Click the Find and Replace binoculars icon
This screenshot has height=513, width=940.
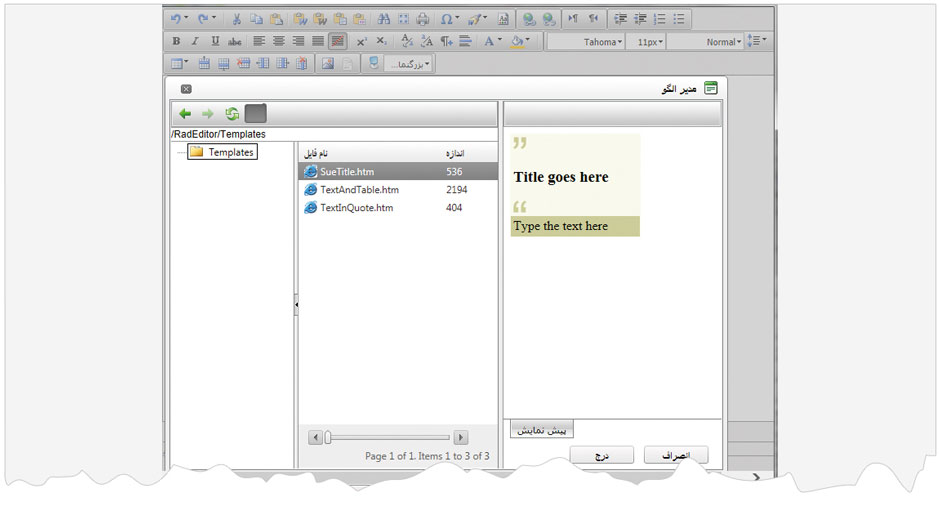click(x=384, y=19)
